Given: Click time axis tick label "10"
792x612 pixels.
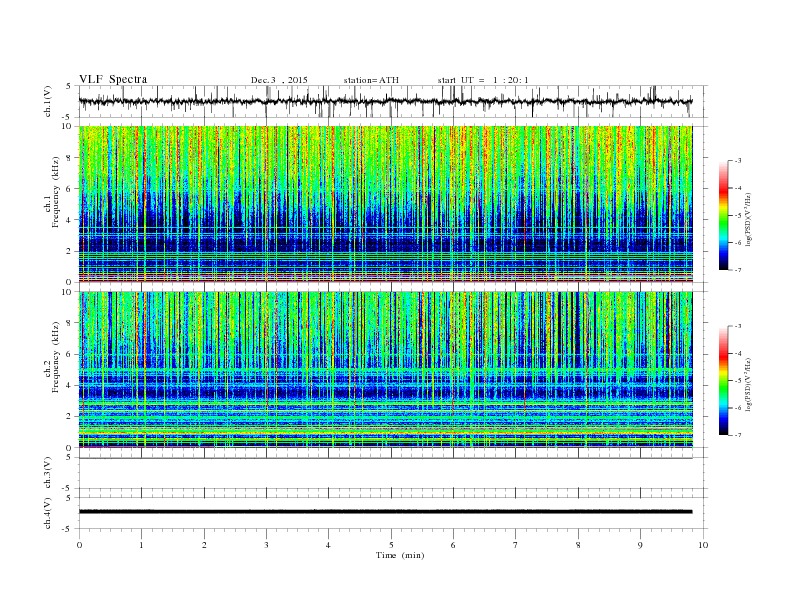Looking at the screenshot, I should tap(703, 545).
